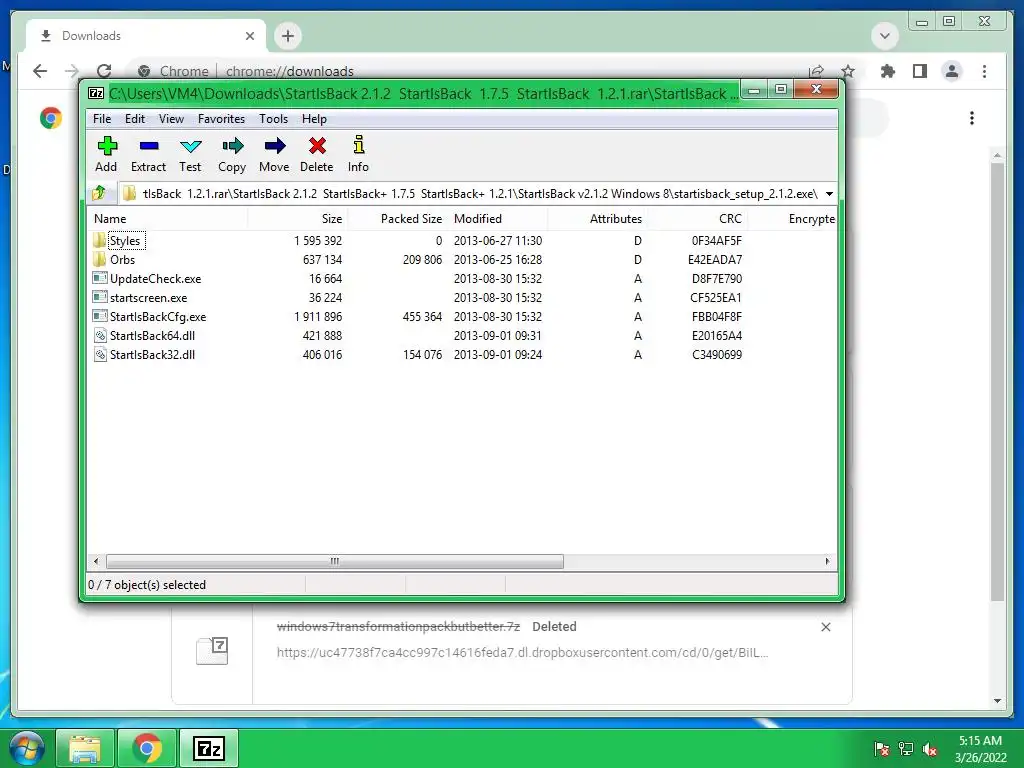This screenshot has width=1024, height=768.
Task: Sort by the Attributes column header
Action: [x=597, y=219]
